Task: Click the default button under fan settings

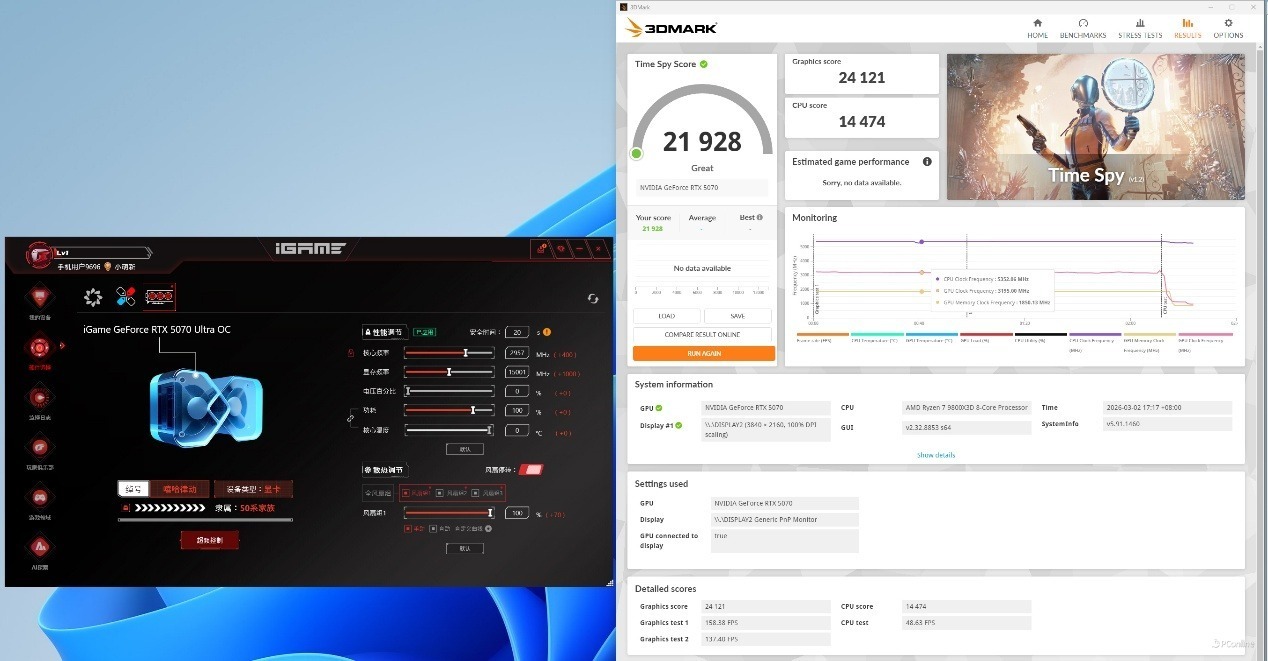Action: [x=464, y=548]
